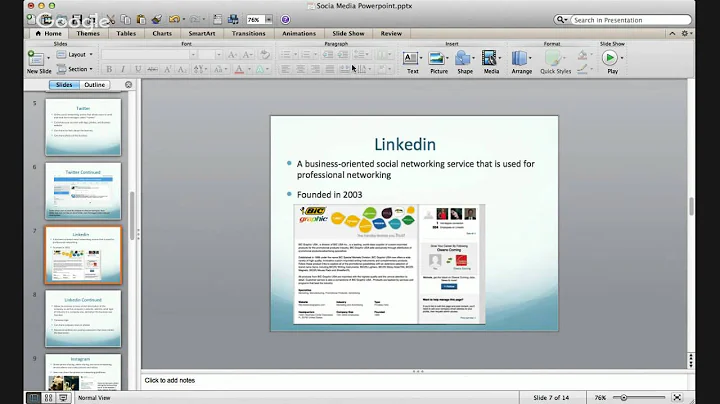Image resolution: width=720 pixels, height=404 pixels.
Task: Open the bulleted list dropdown
Action: point(295,55)
